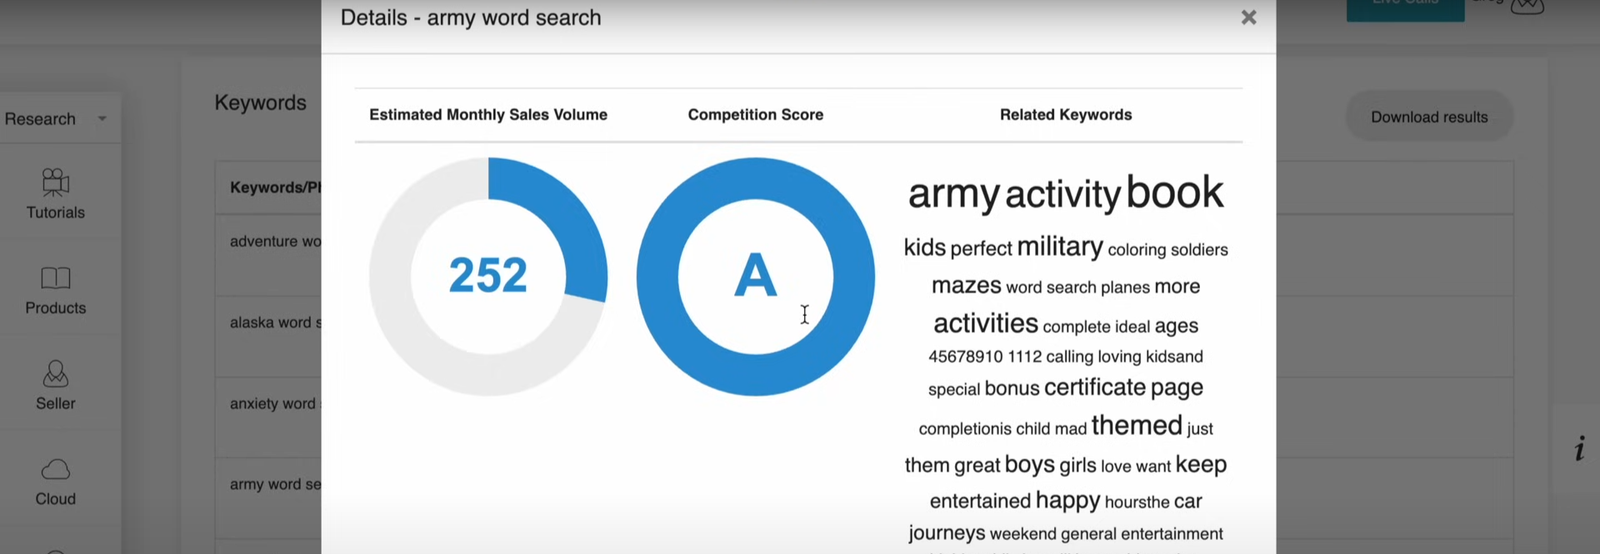
Task: Click 'certificate' in the related keywords cloud
Action: pyautogui.click(x=1095, y=388)
